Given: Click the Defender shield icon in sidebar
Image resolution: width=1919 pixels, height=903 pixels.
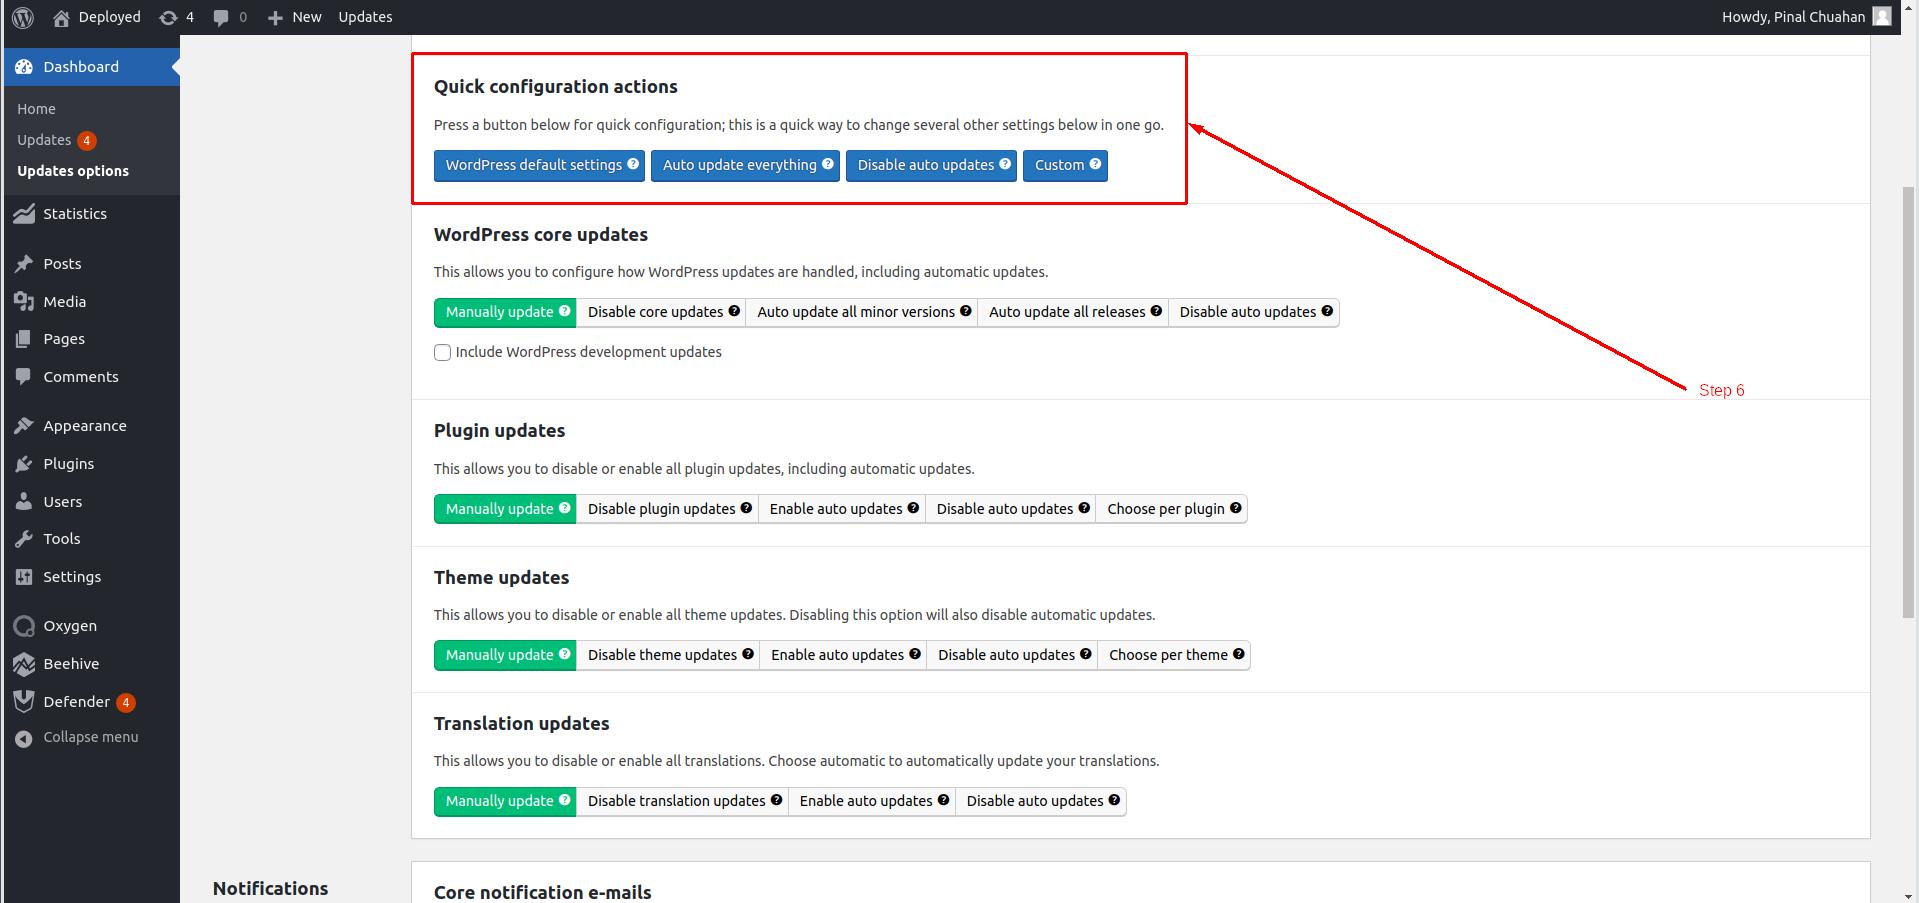Looking at the screenshot, I should coord(24,702).
